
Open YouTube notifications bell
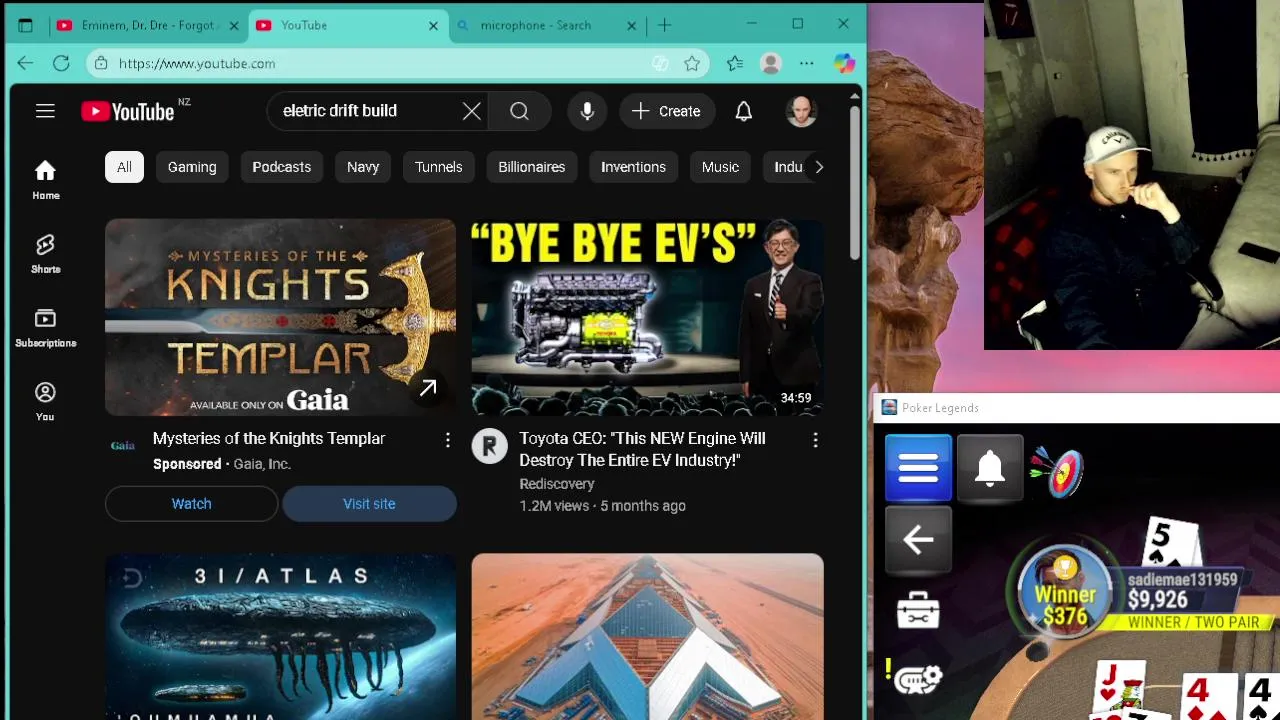(x=743, y=111)
